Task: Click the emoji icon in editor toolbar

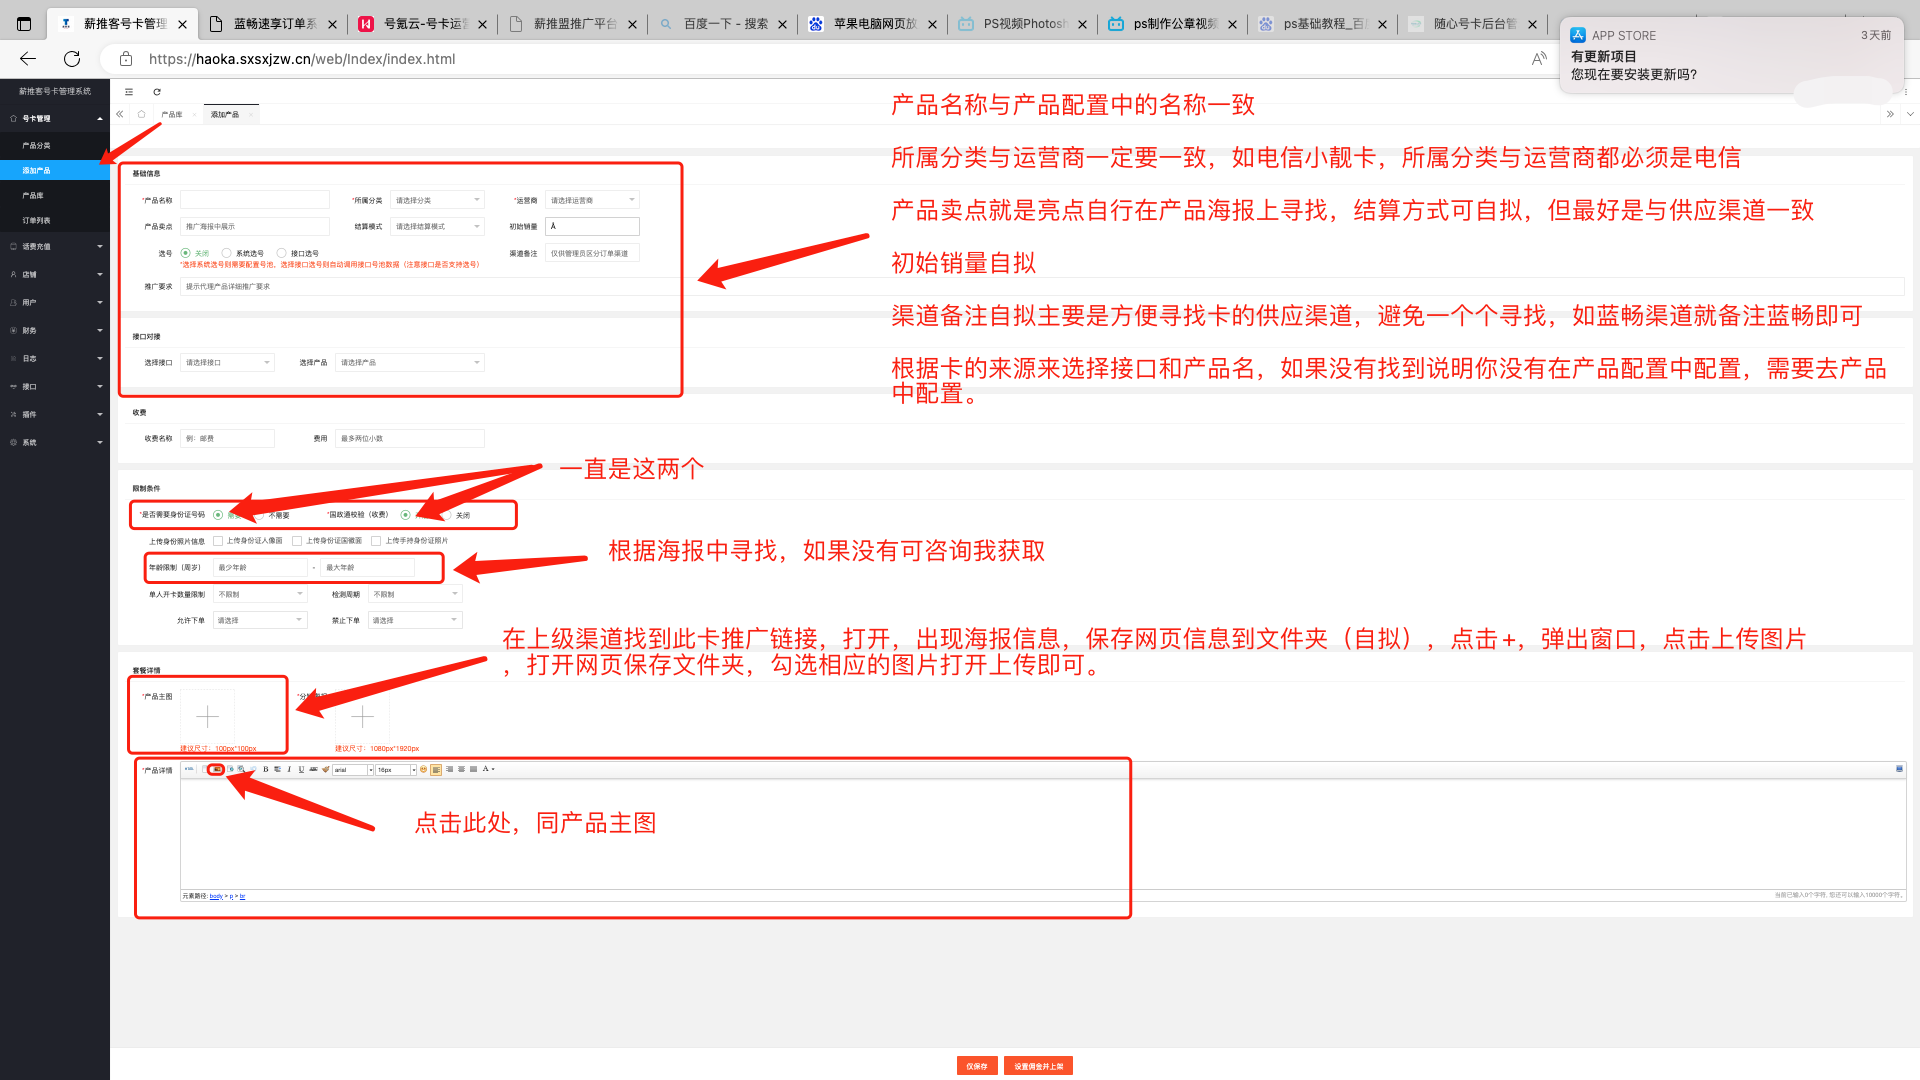Action: (423, 769)
